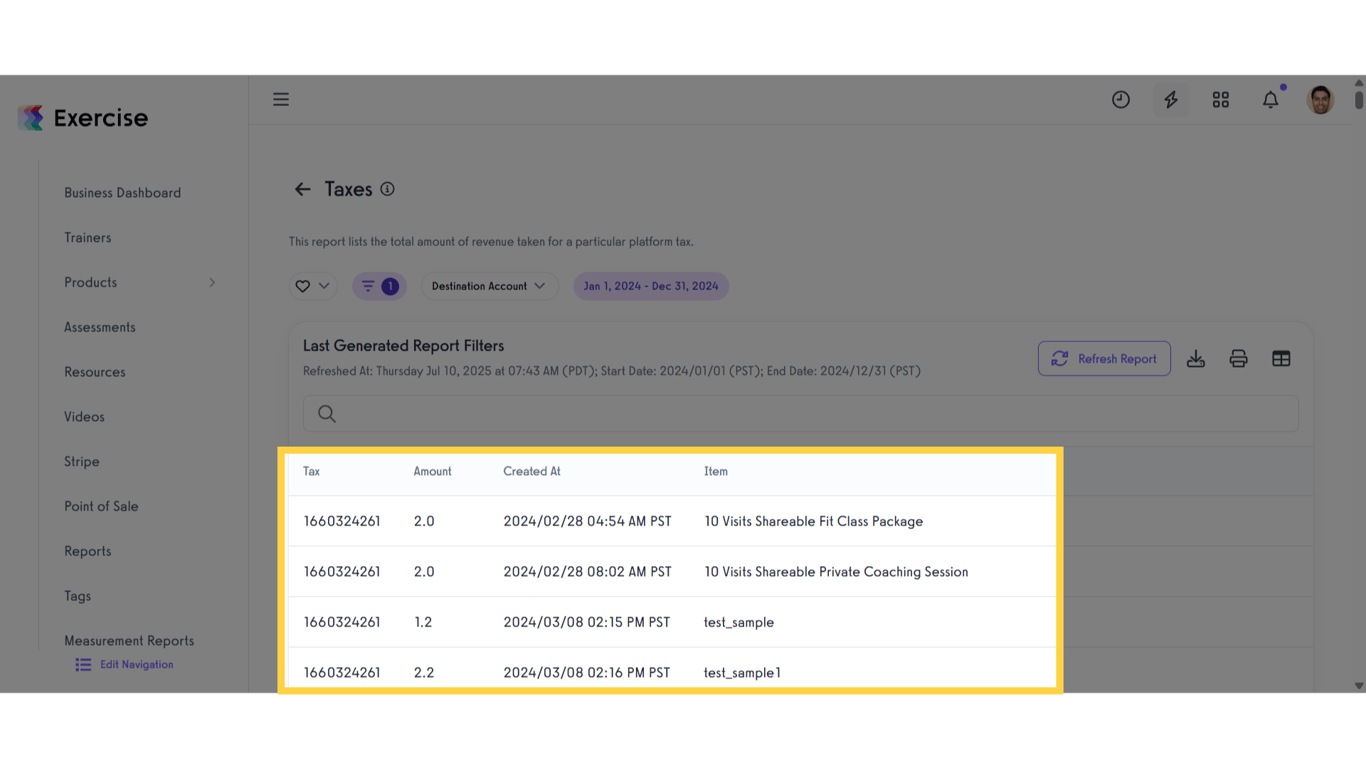Open the hamburger menu icon
Viewport: 1366px width, 768px height.
(281, 100)
